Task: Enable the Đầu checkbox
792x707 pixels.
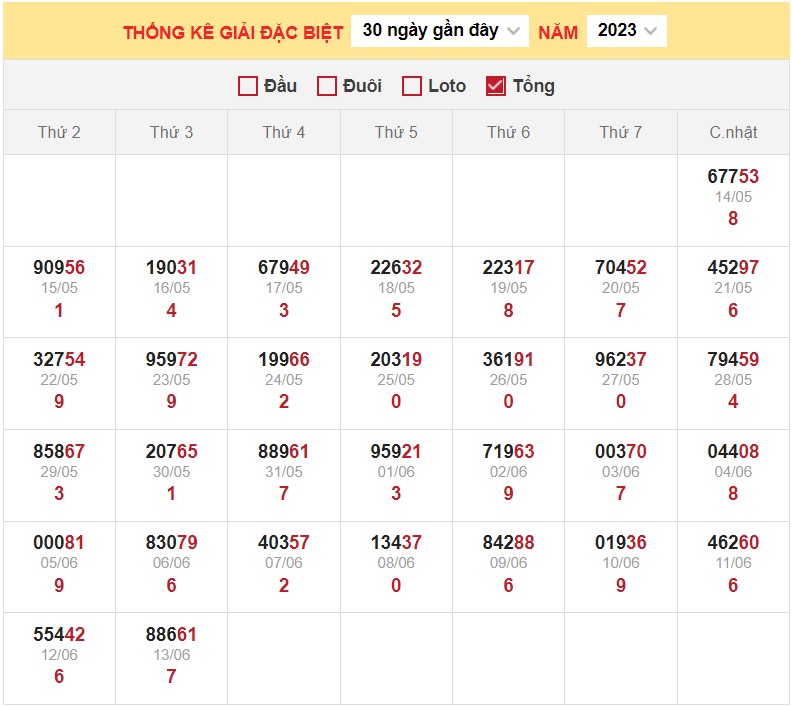Action: (x=249, y=86)
